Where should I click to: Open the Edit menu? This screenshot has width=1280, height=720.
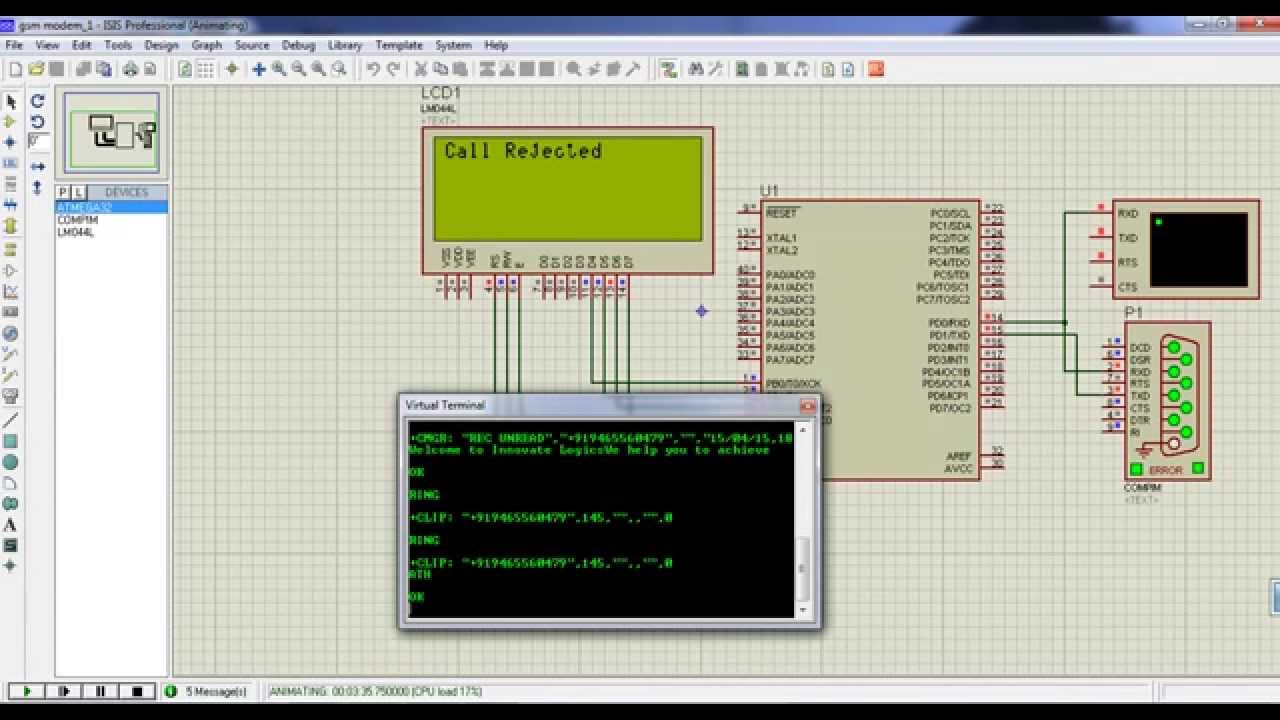point(82,45)
